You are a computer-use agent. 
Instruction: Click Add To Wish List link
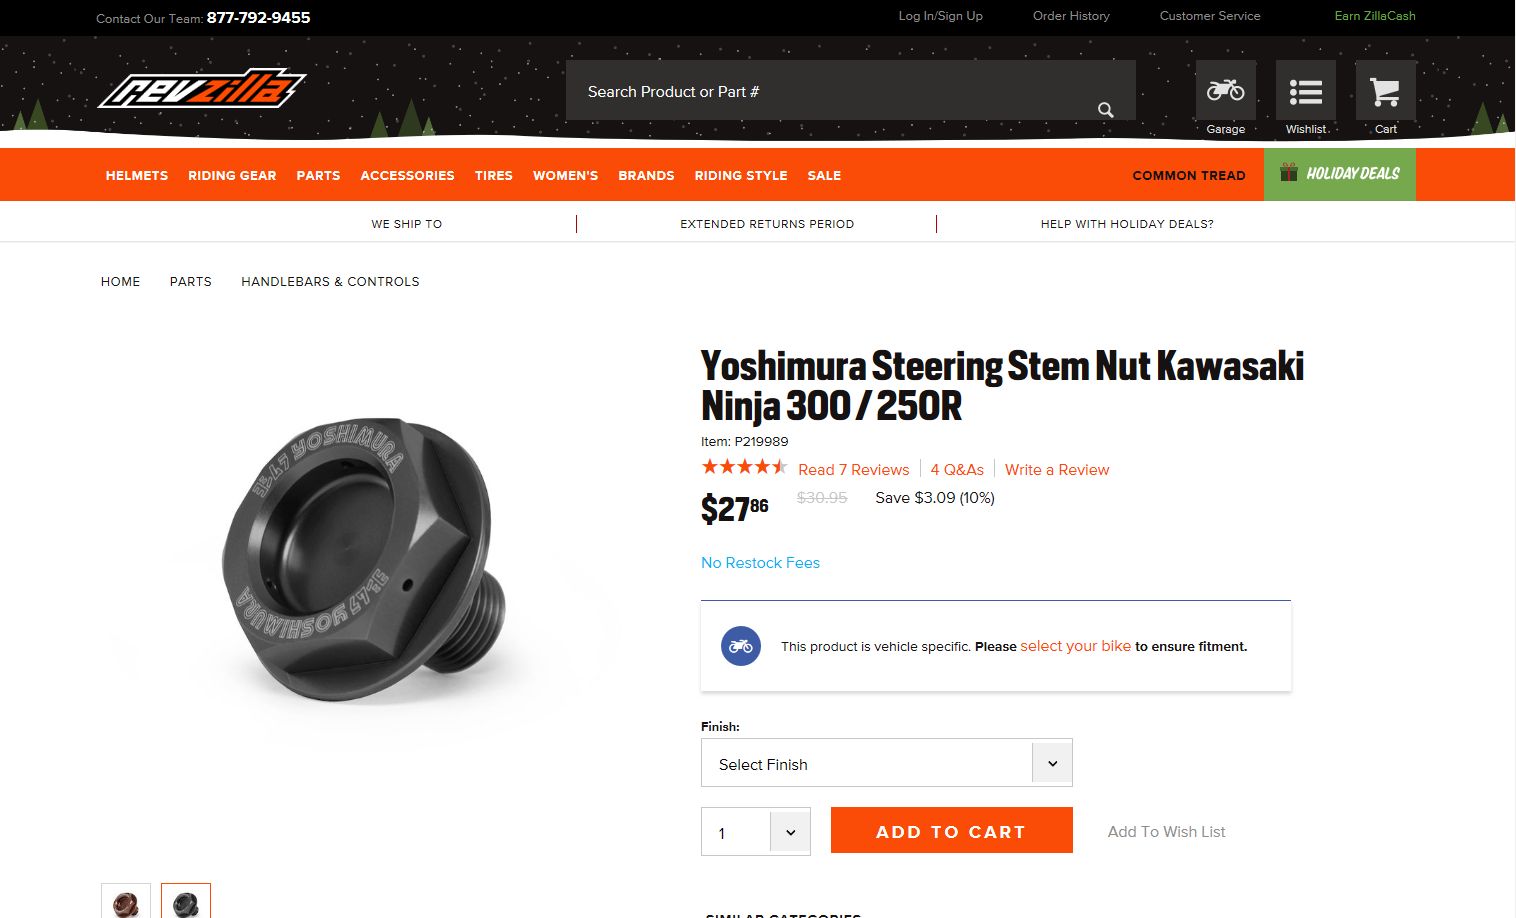(x=1166, y=832)
